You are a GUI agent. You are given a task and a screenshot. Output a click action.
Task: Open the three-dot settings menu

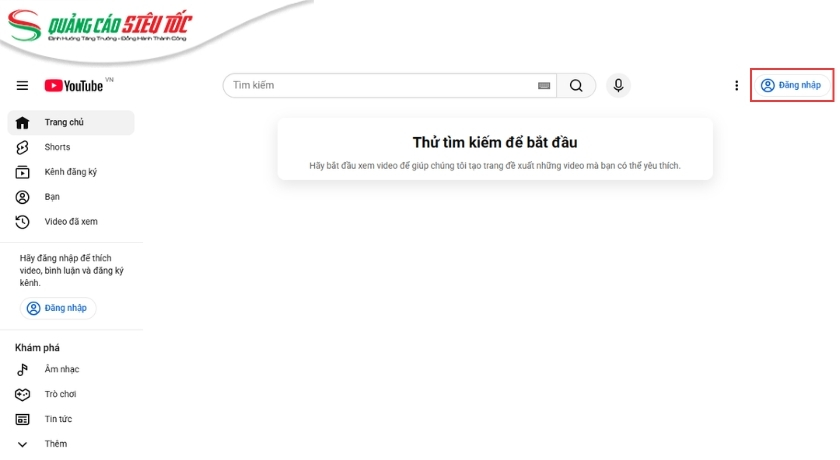(x=736, y=86)
